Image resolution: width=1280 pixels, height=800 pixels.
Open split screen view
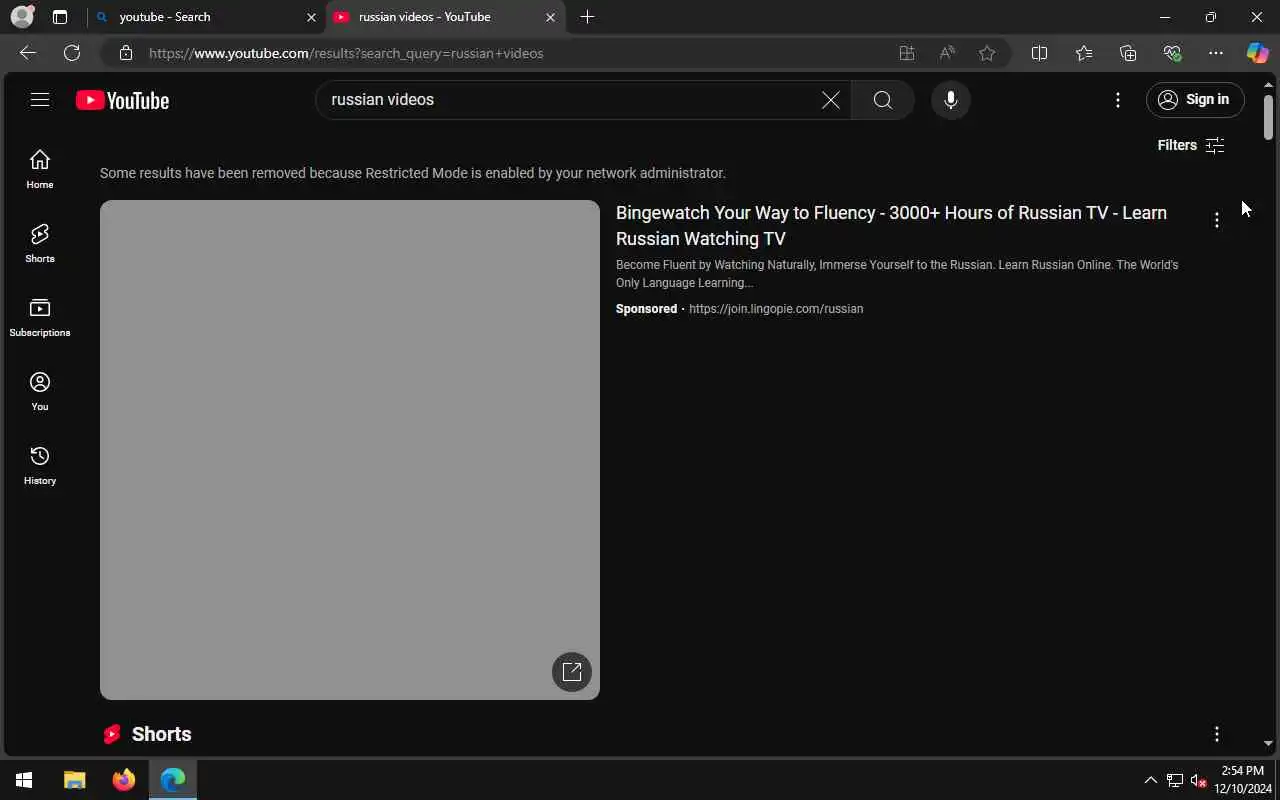point(1039,53)
